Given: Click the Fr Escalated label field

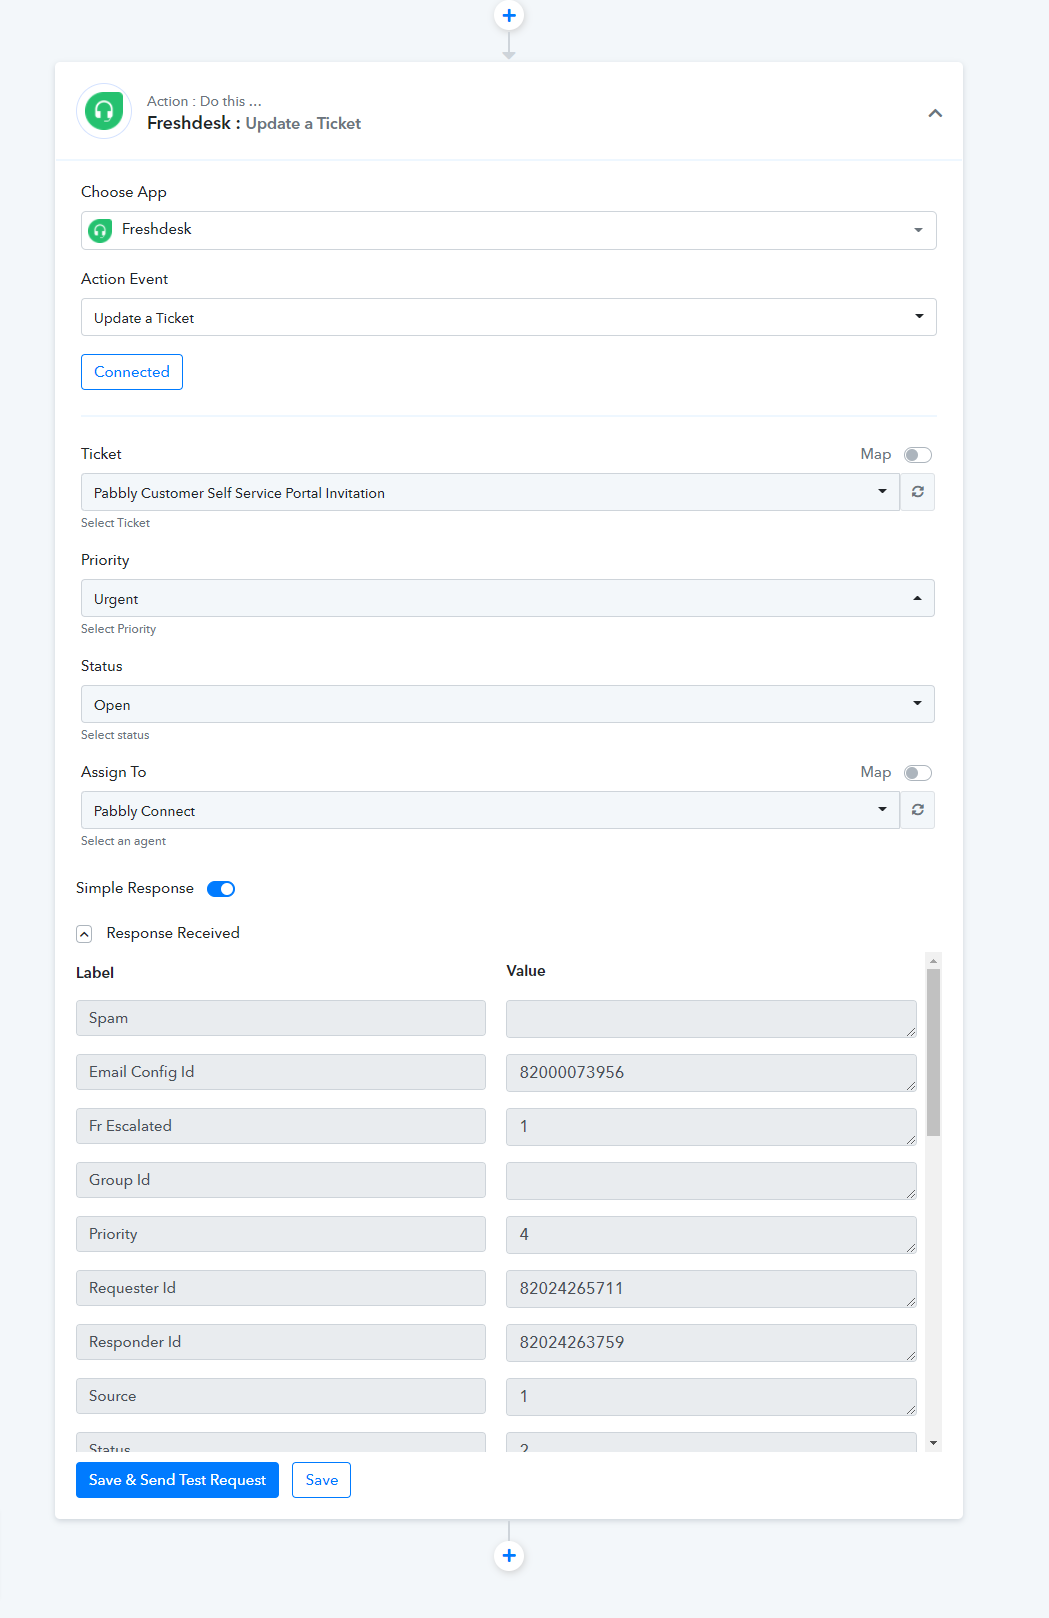Looking at the screenshot, I should click(x=281, y=1126).
